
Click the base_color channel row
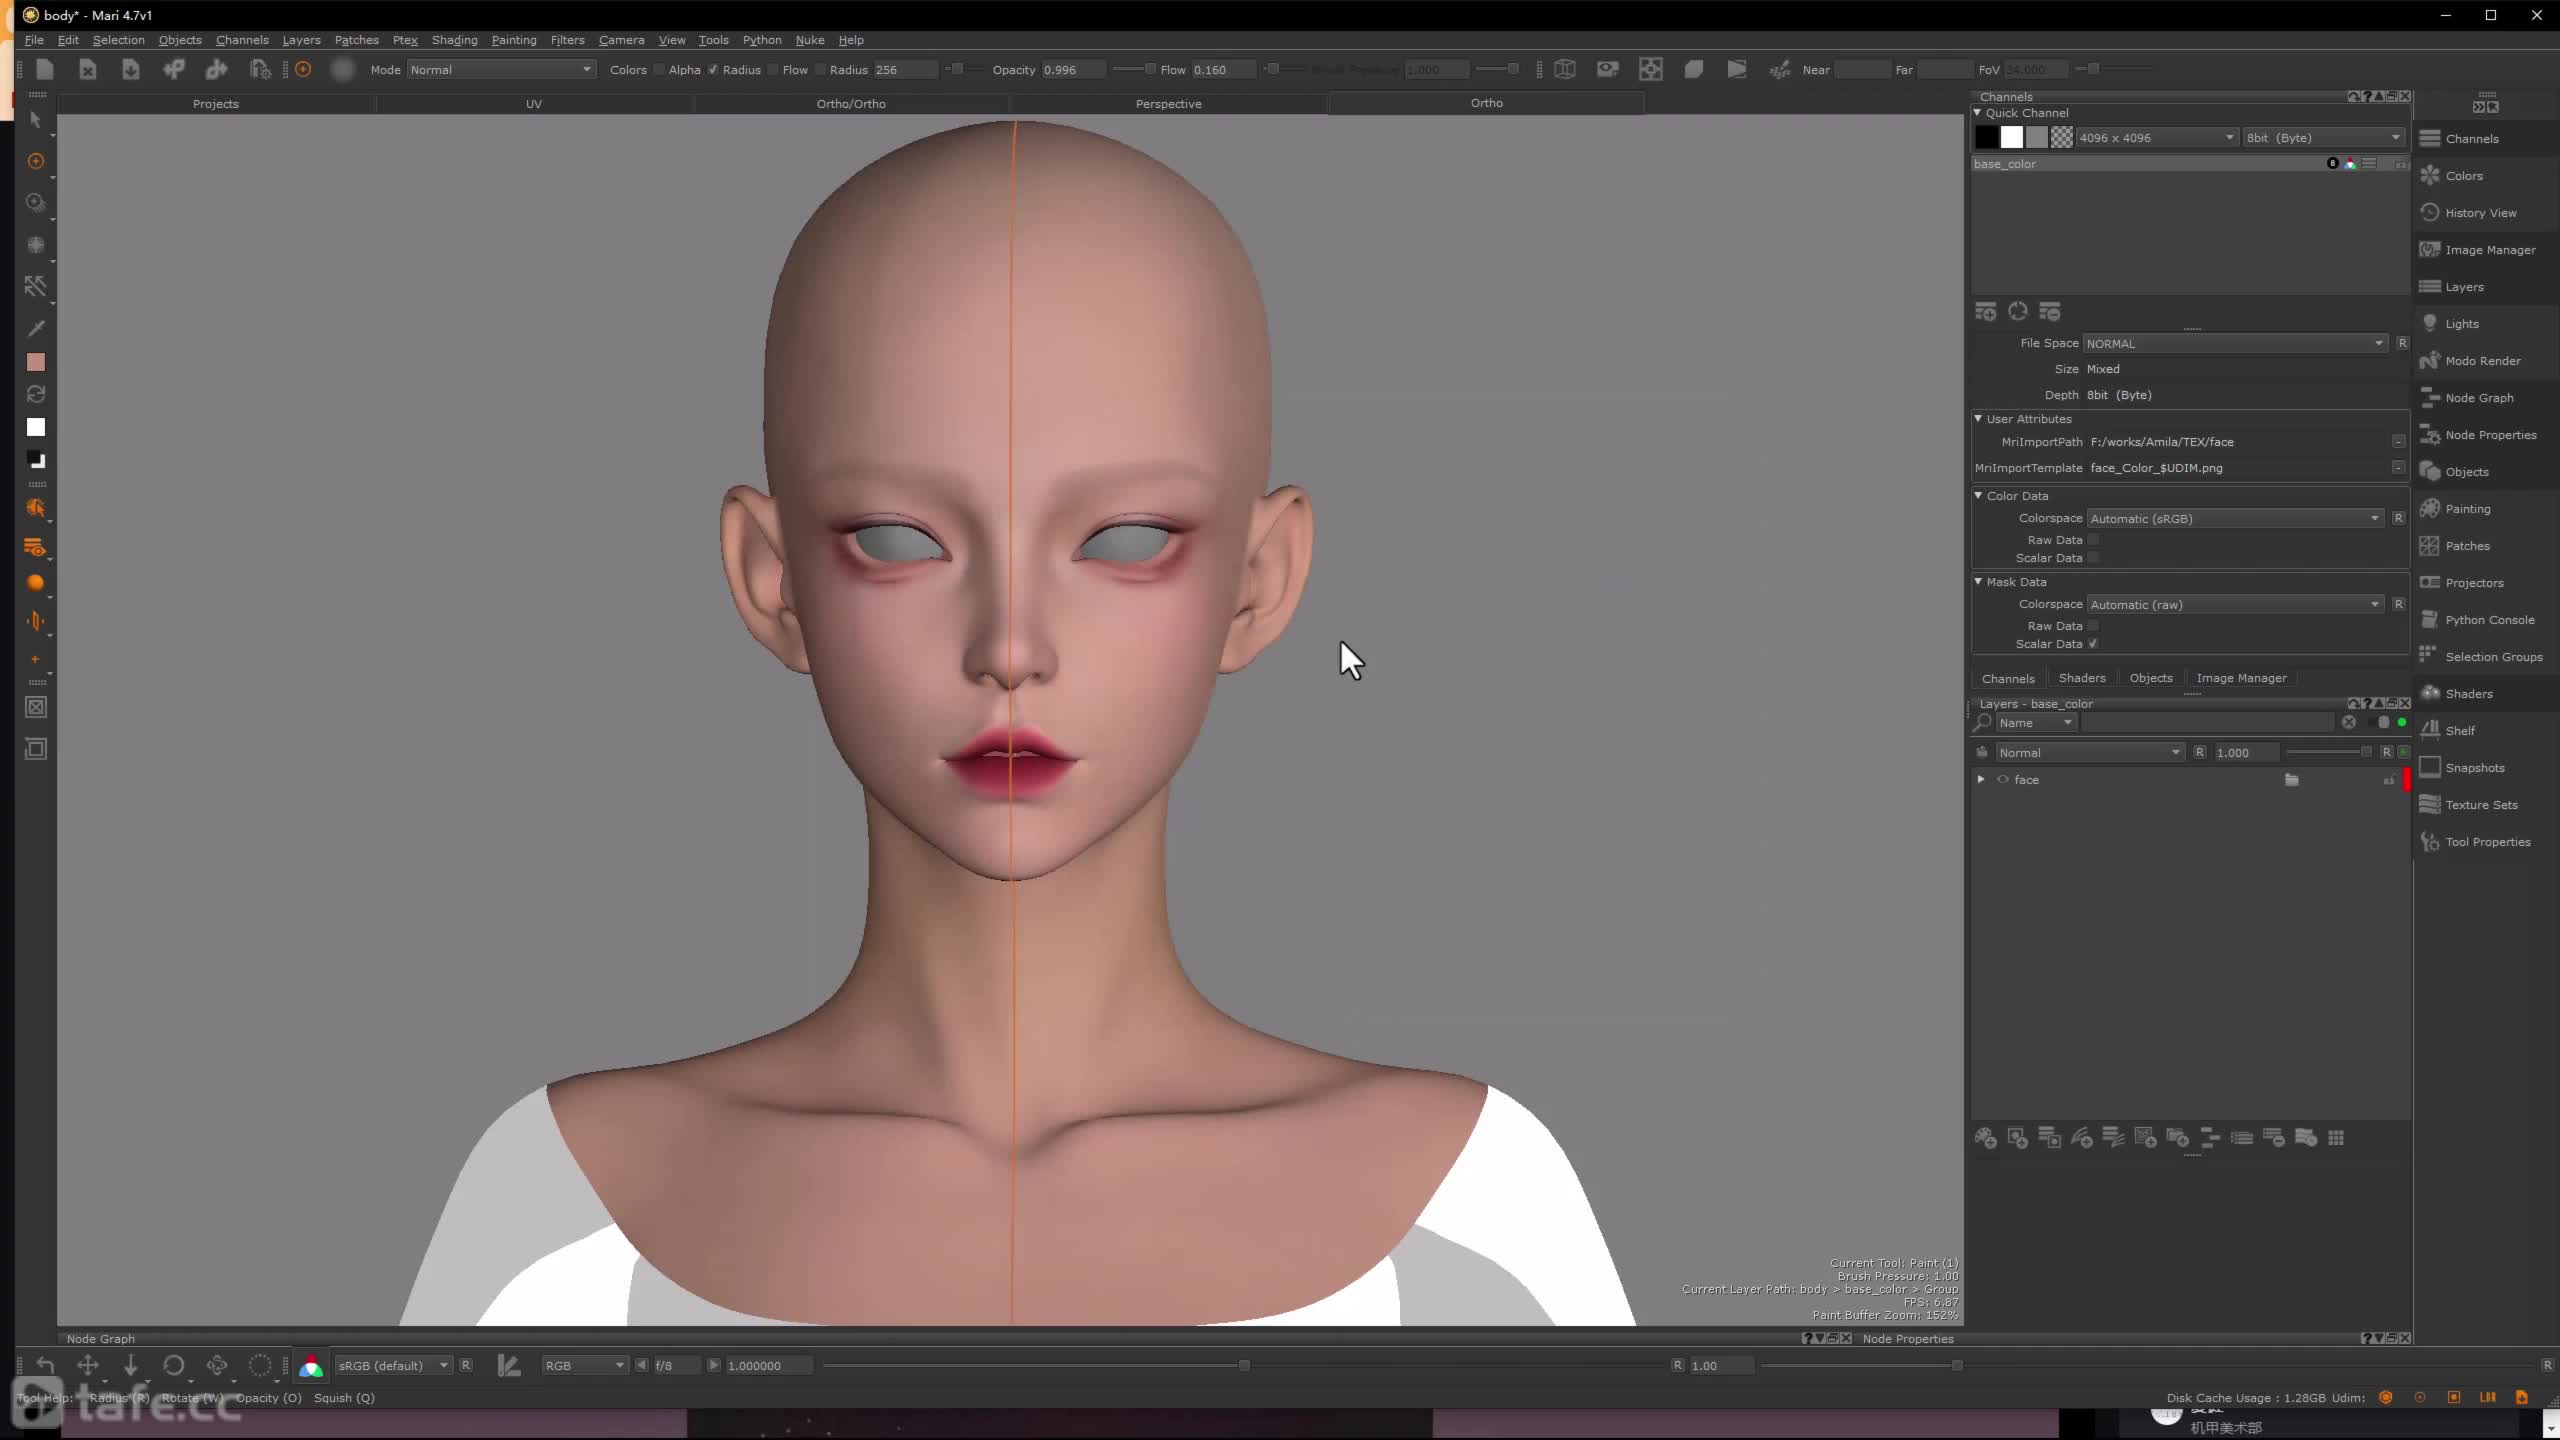click(2191, 164)
